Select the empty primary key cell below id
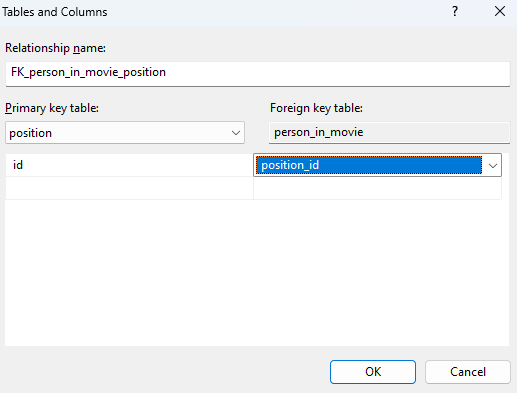Screen dimensions: 517x393 [129, 188]
